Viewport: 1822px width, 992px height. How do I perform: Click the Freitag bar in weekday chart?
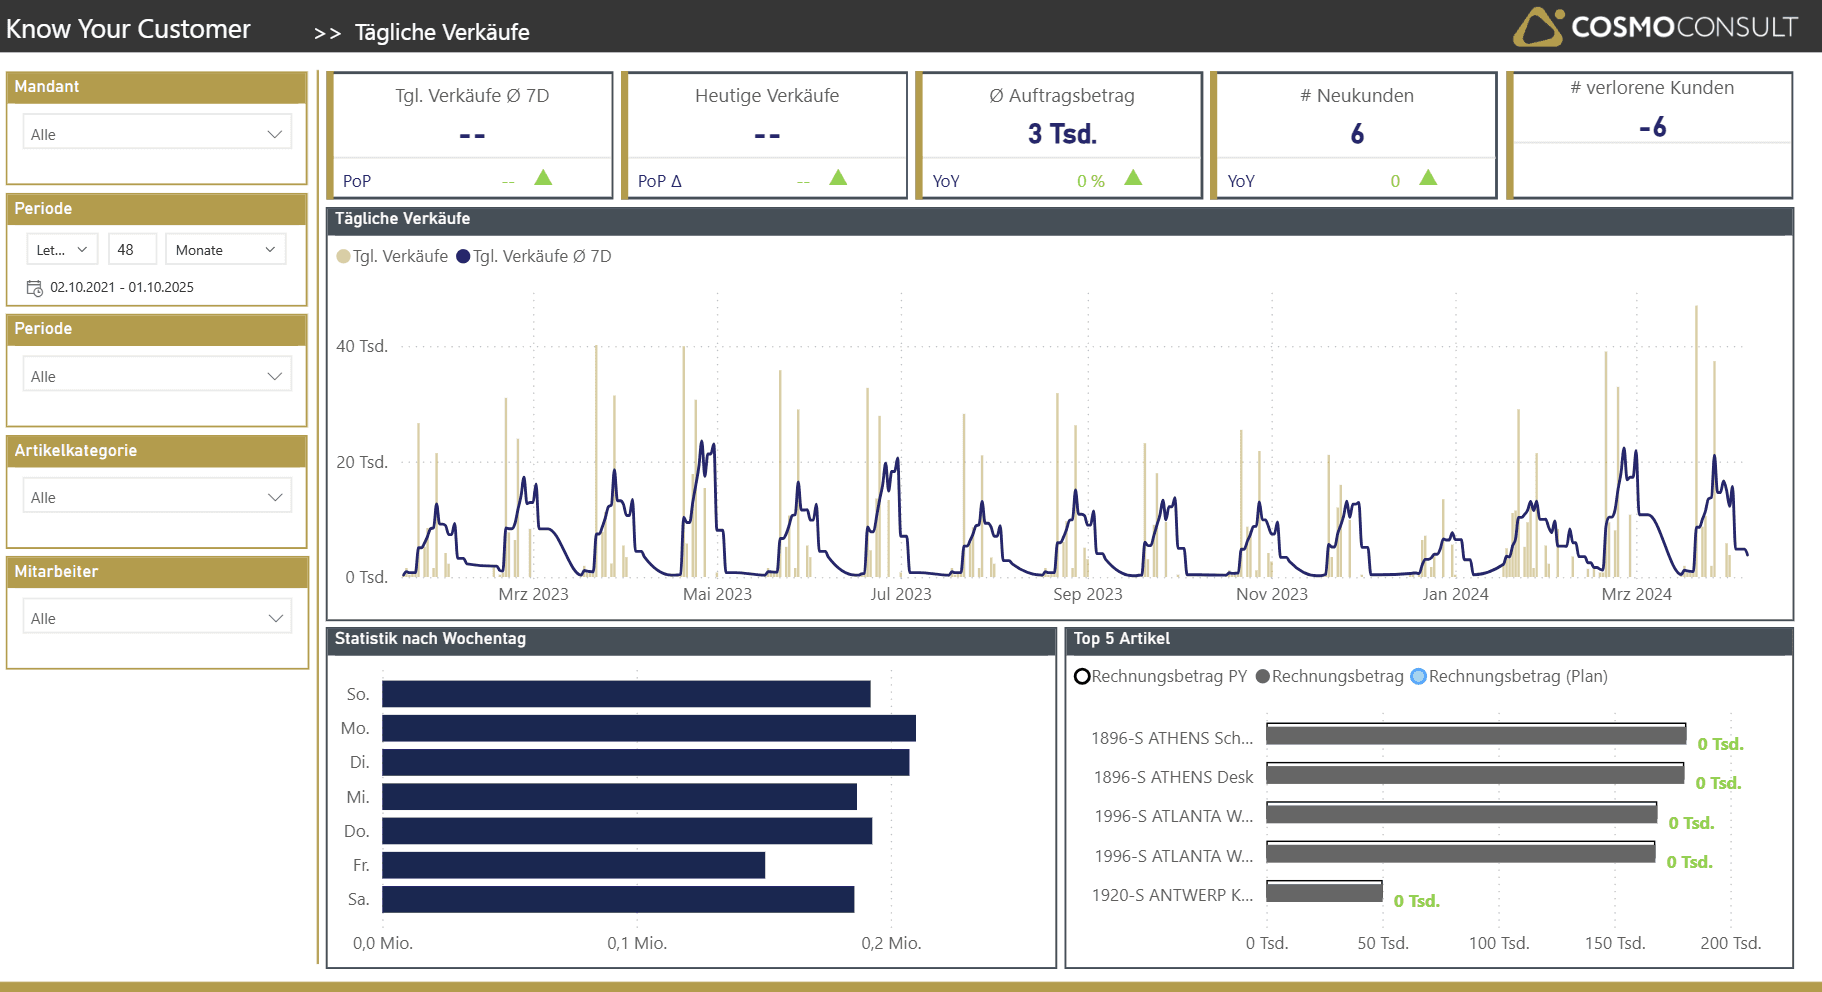tap(574, 866)
